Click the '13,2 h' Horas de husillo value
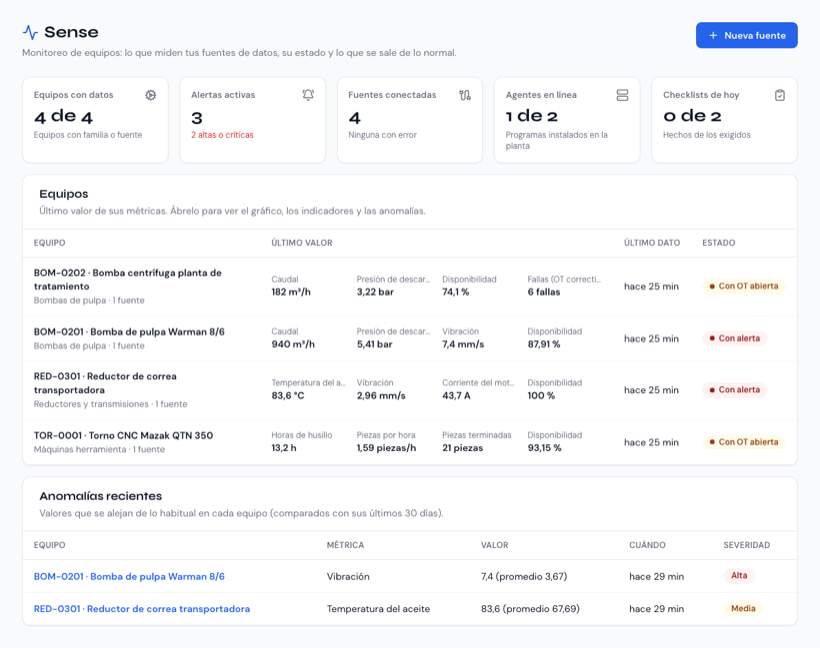This screenshot has height=648, width=820. (x=284, y=448)
